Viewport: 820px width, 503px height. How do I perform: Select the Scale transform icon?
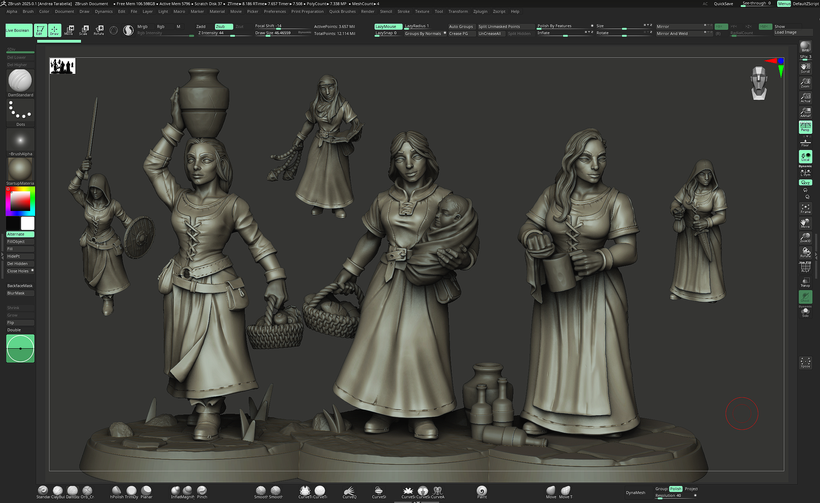click(x=84, y=30)
